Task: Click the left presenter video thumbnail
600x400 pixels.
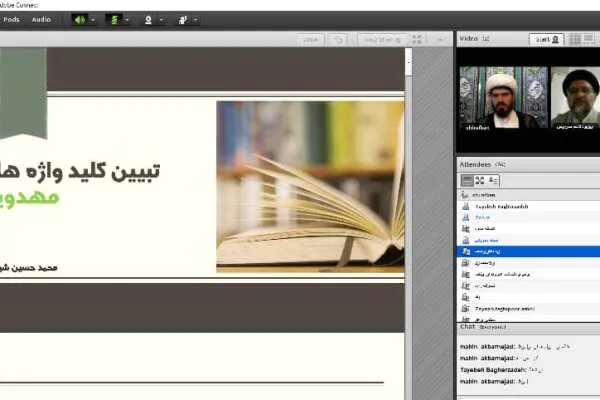Action: tap(503, 98)
